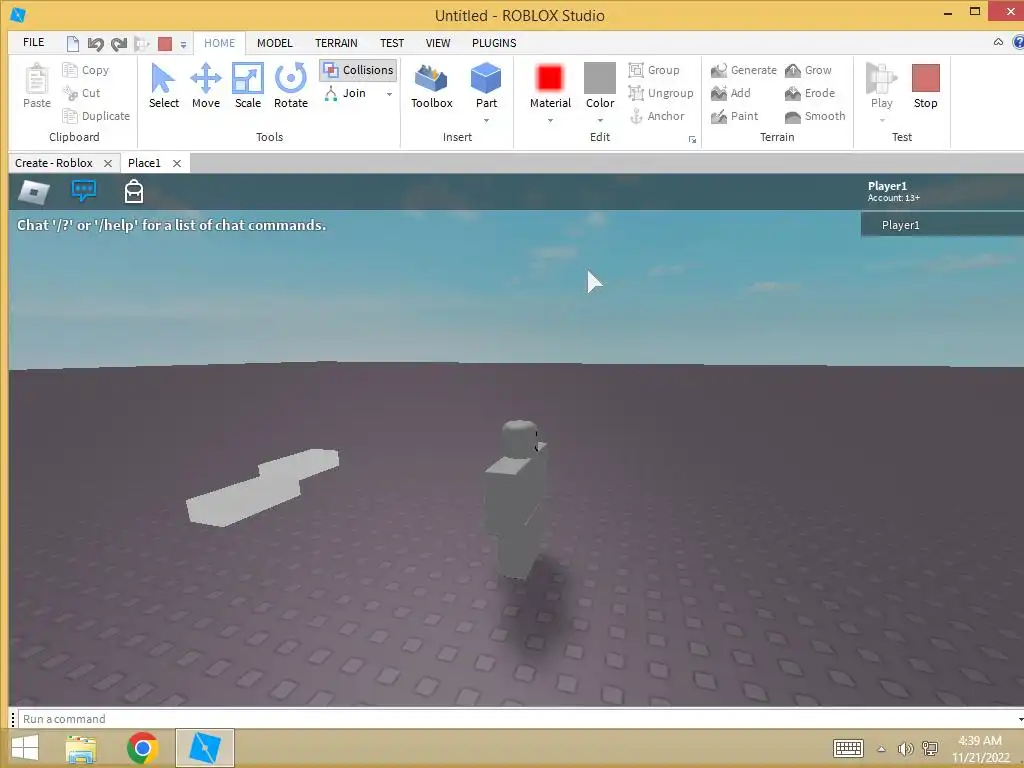
Task: Switch to the TERRAIN ribbon tab
Action: click(x=336, y=43)
